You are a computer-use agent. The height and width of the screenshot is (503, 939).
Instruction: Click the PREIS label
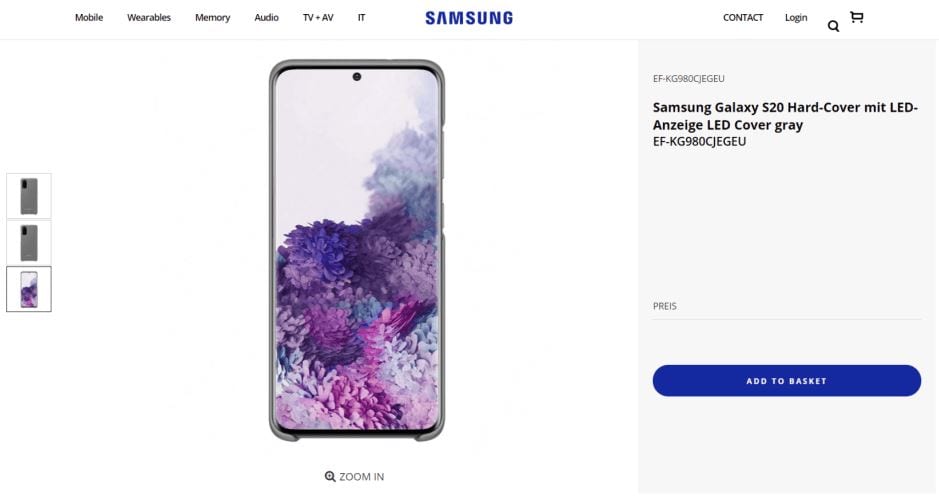click(x=665, y=306)
